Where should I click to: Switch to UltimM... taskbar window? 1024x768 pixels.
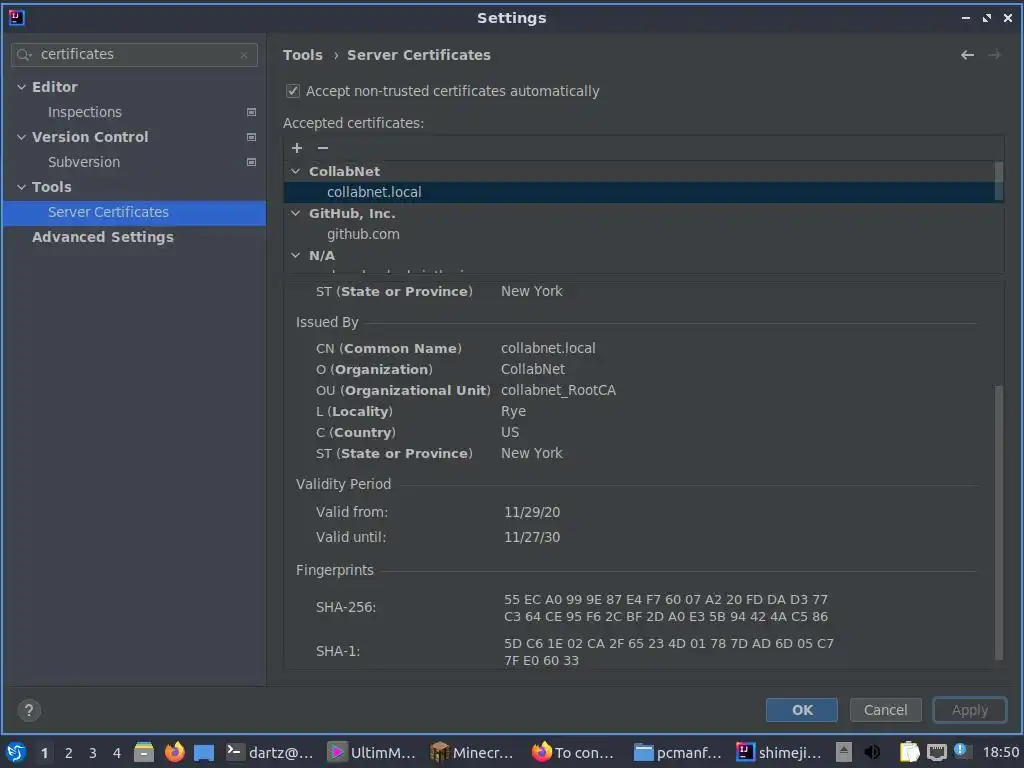371,752
